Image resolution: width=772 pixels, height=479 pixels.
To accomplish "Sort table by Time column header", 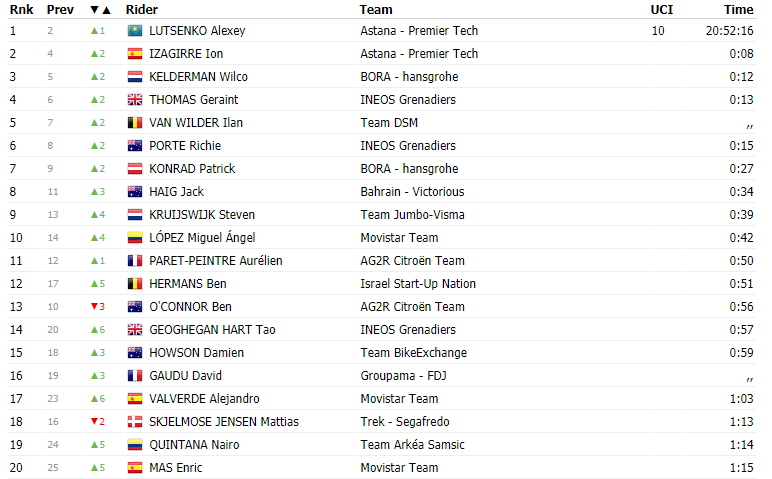I will point(738,9).
